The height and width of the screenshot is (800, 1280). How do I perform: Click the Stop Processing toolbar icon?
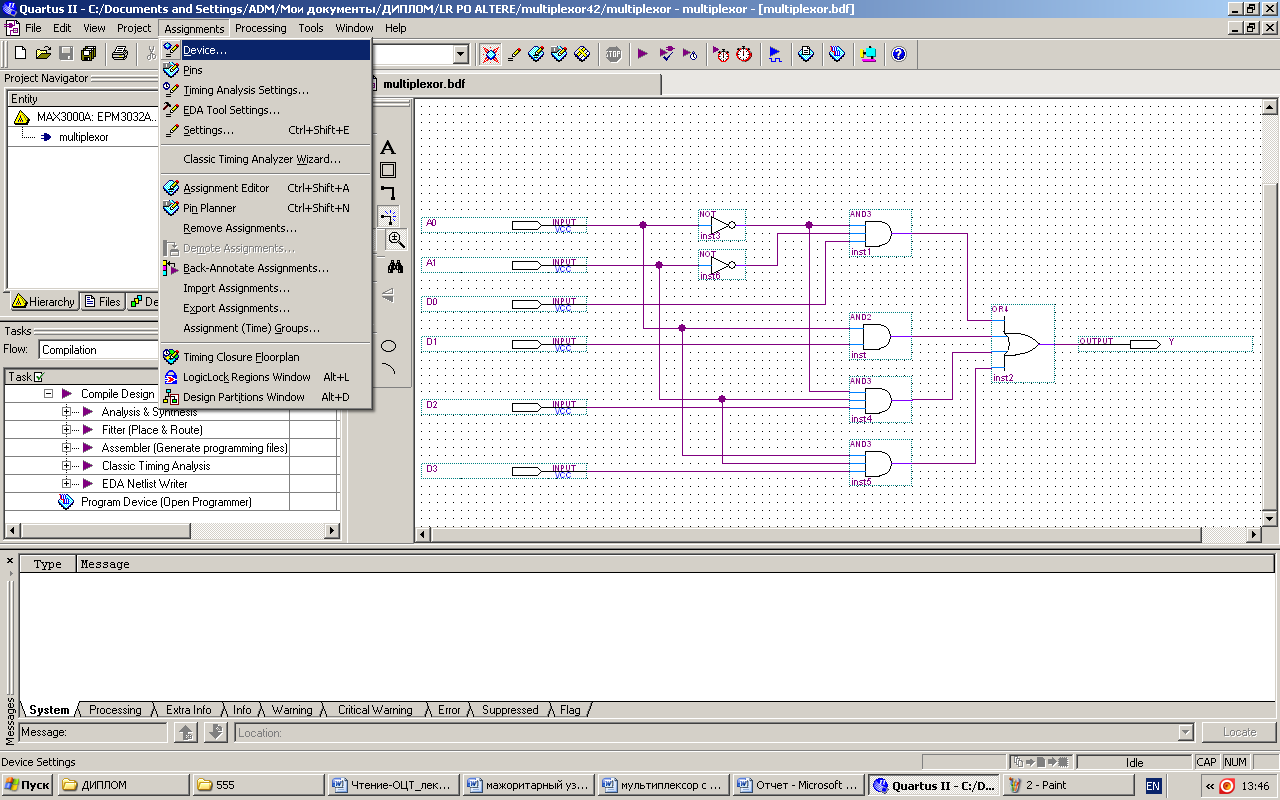coord(613,54)
